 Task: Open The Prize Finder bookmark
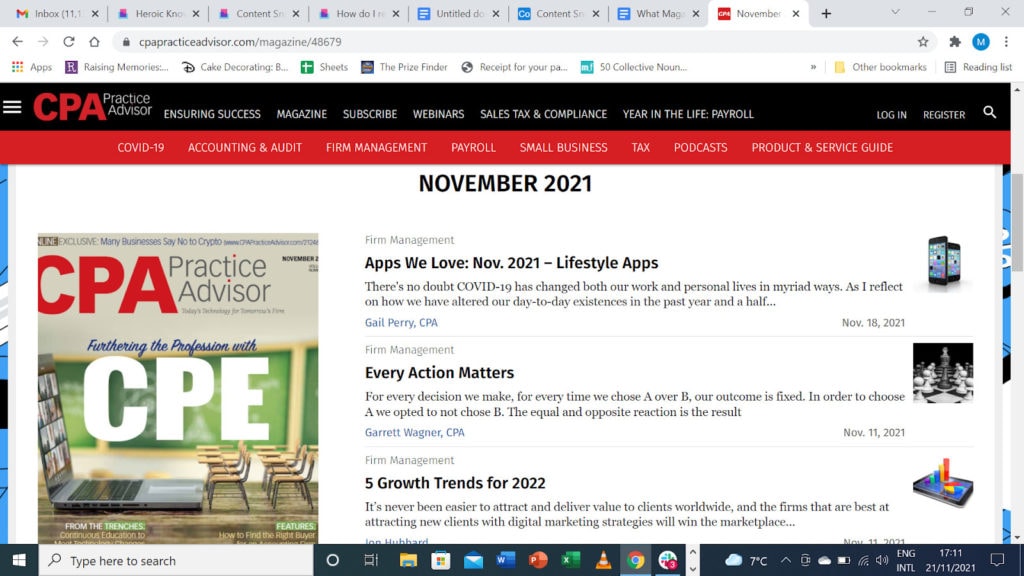[x=404, y=67]
